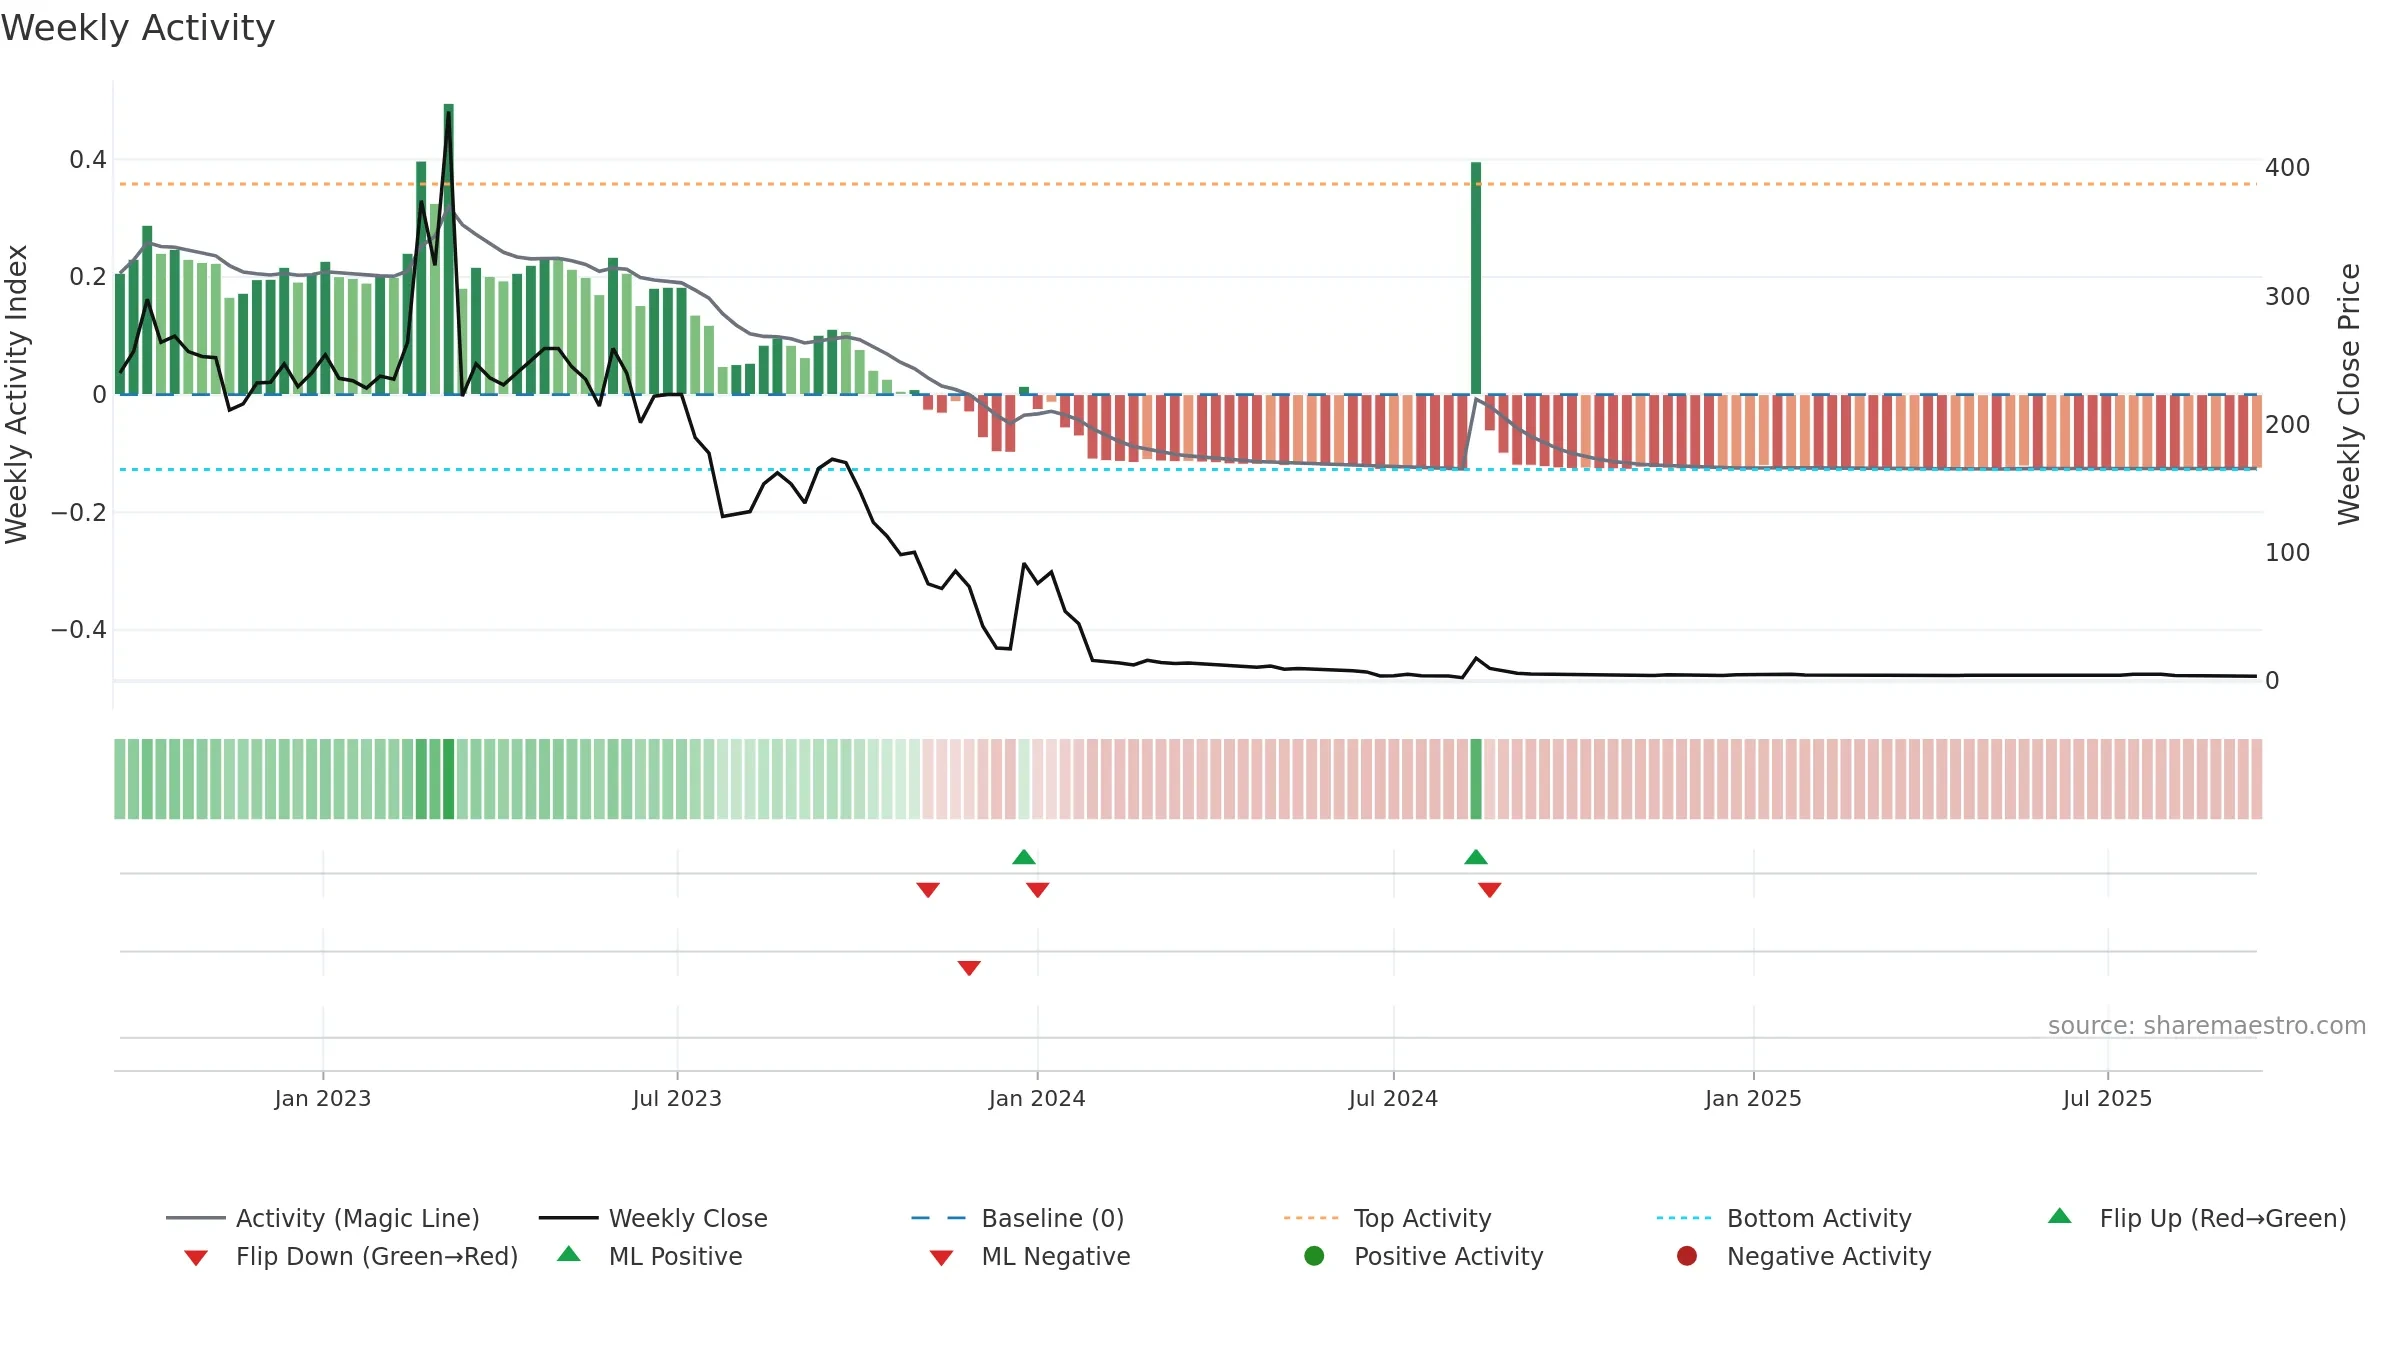Click the Jul 2025 x-axis label
2400x1350 pixels.
(2107, 1098)
